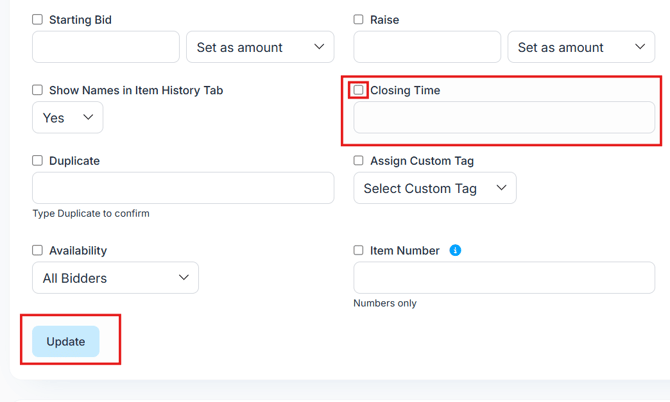Image resolution: width=670 pixels, height=402 pixels.
Task: Focus the Item Number input box
Action: coord(504,278)
